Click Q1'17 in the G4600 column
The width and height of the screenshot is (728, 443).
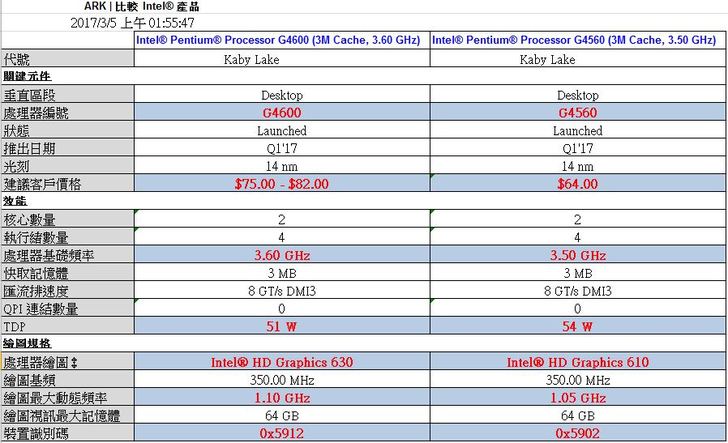[282, 149]
